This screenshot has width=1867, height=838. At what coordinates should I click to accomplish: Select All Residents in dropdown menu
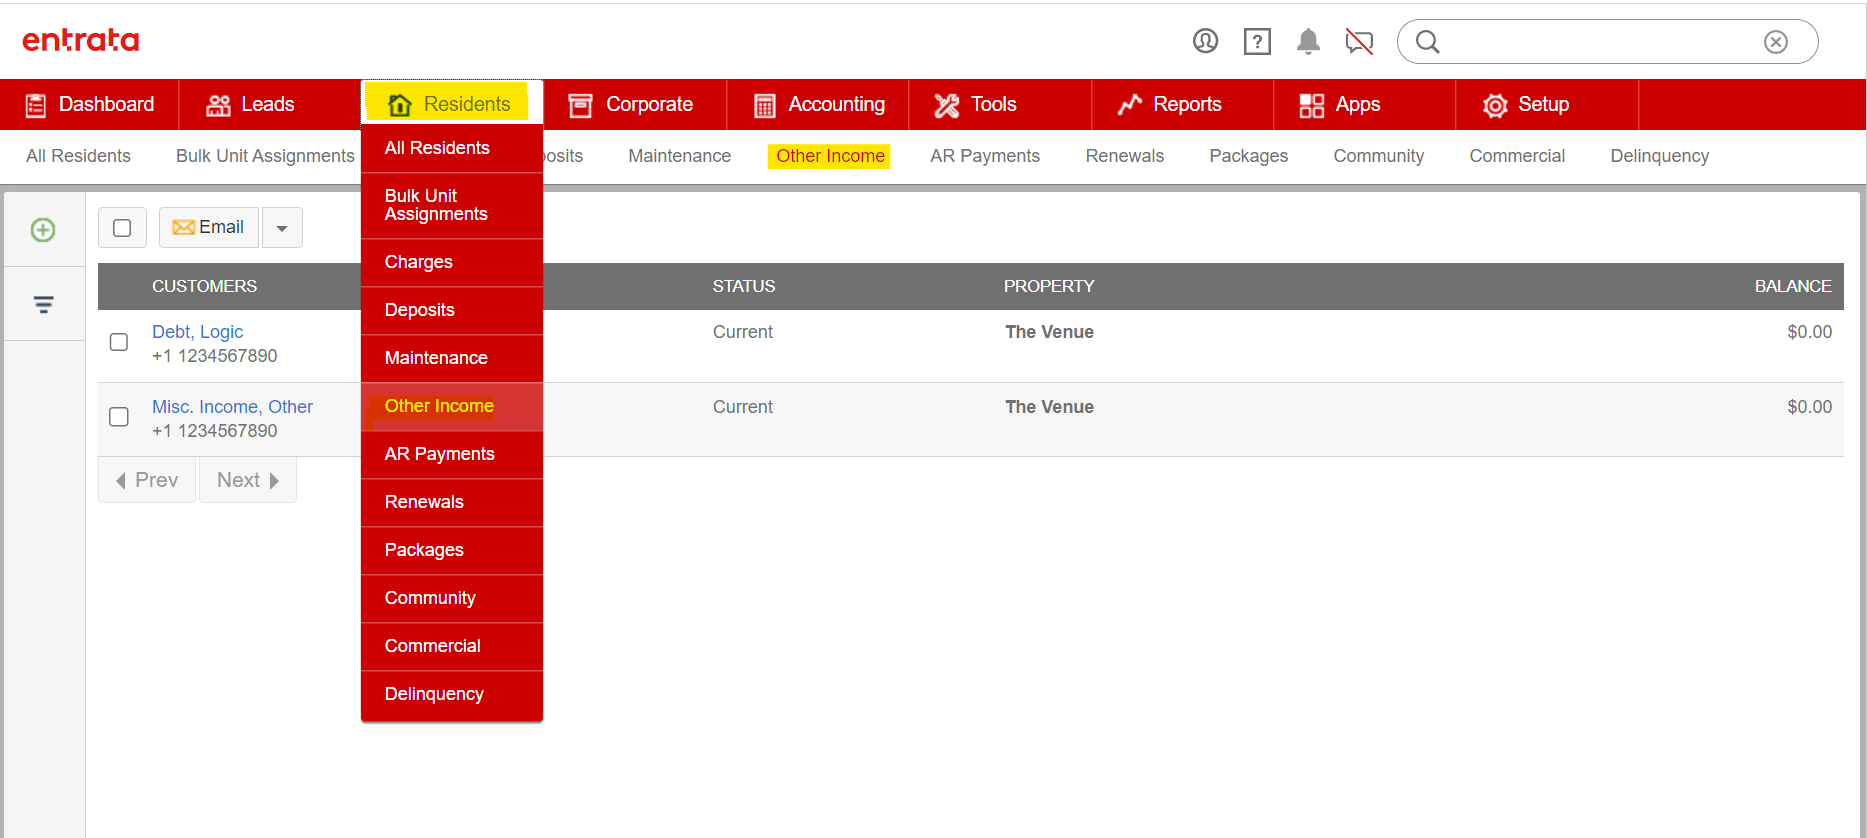[x=452, y=148]
